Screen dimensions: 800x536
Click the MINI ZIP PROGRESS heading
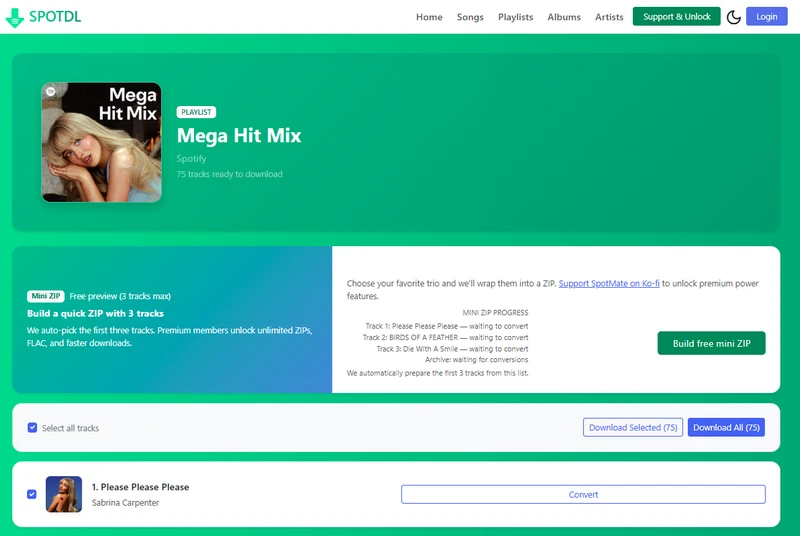[495, 313]
